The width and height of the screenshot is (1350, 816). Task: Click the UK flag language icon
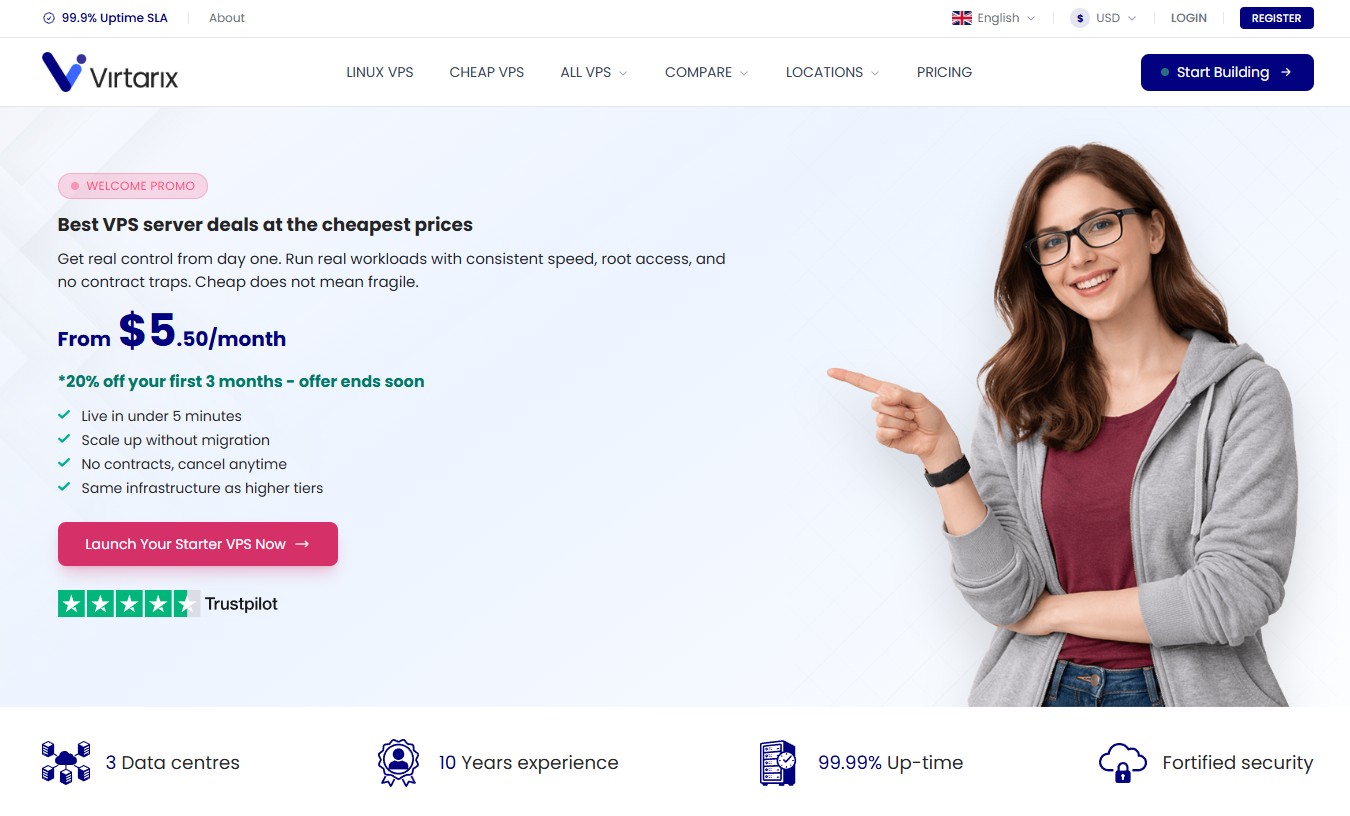pyautogui.click(x=962, y=18)
